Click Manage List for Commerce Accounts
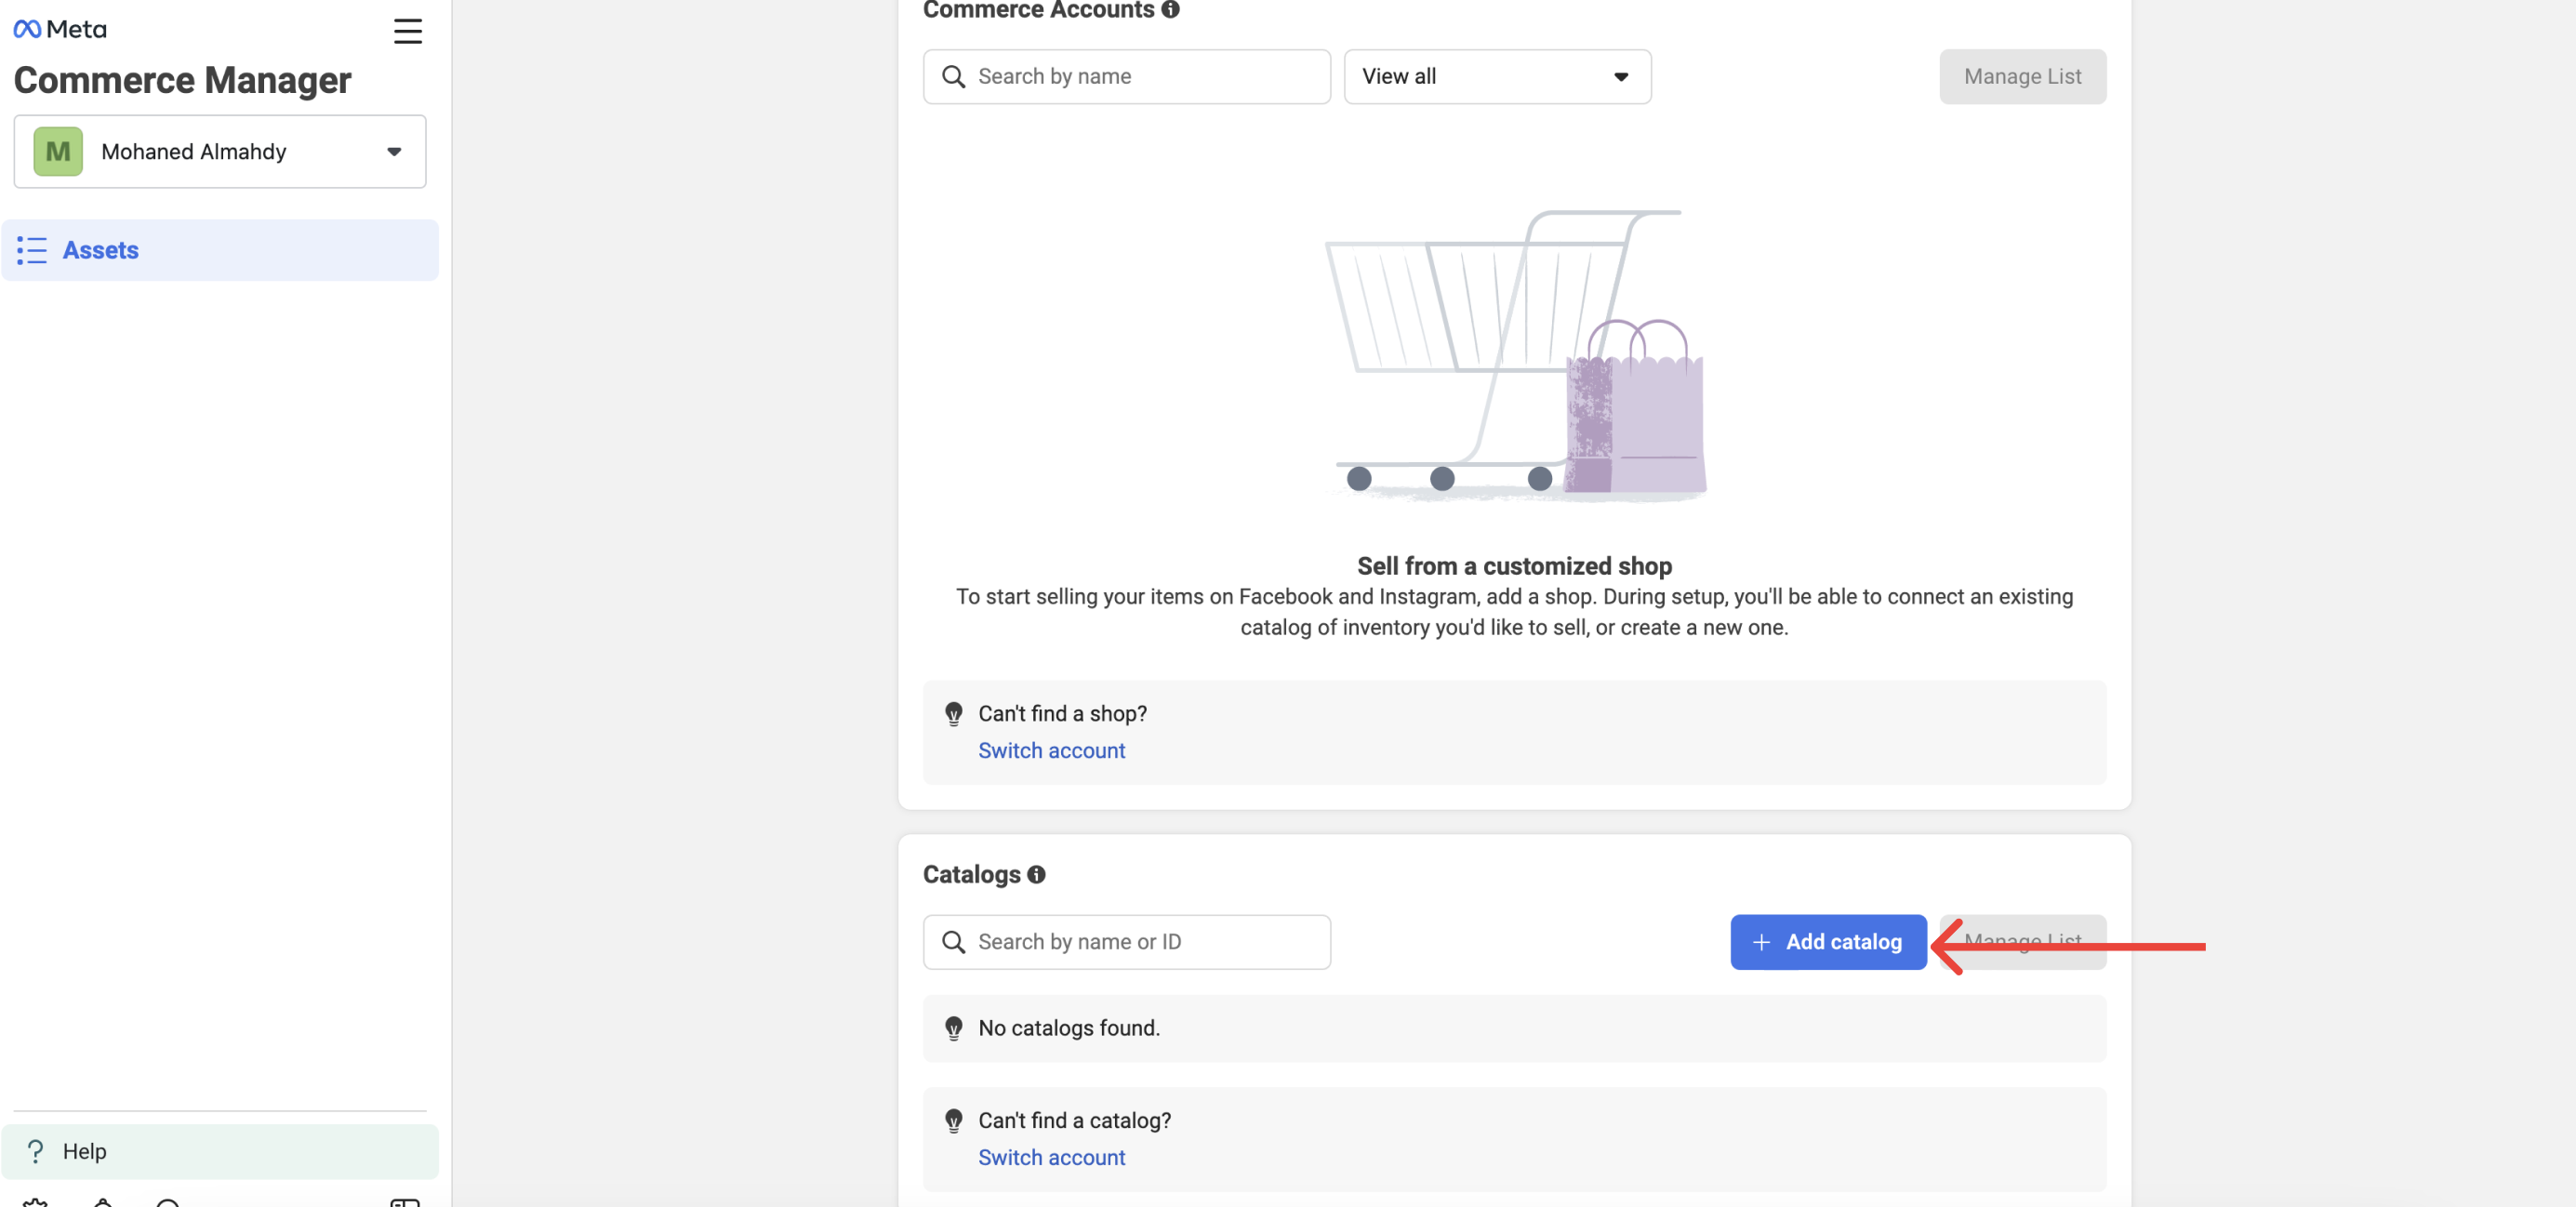The image size is (2576, 1207). click(x=2022, y=76)
